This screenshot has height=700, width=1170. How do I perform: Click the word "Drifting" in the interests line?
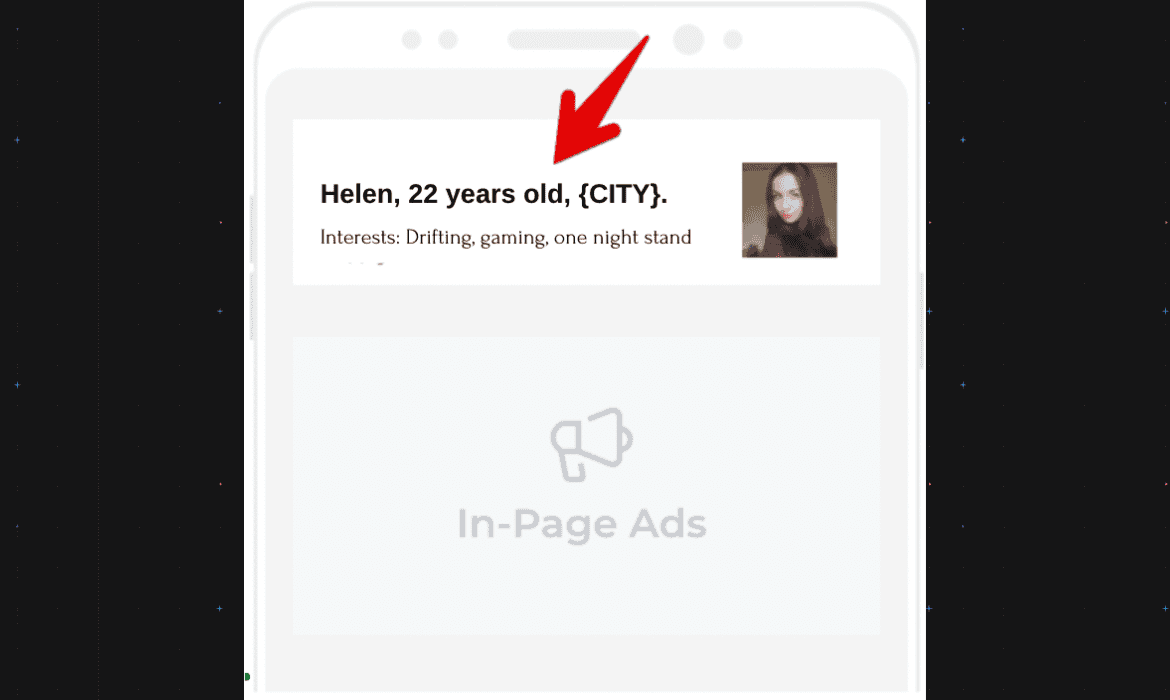pos(439,238)
